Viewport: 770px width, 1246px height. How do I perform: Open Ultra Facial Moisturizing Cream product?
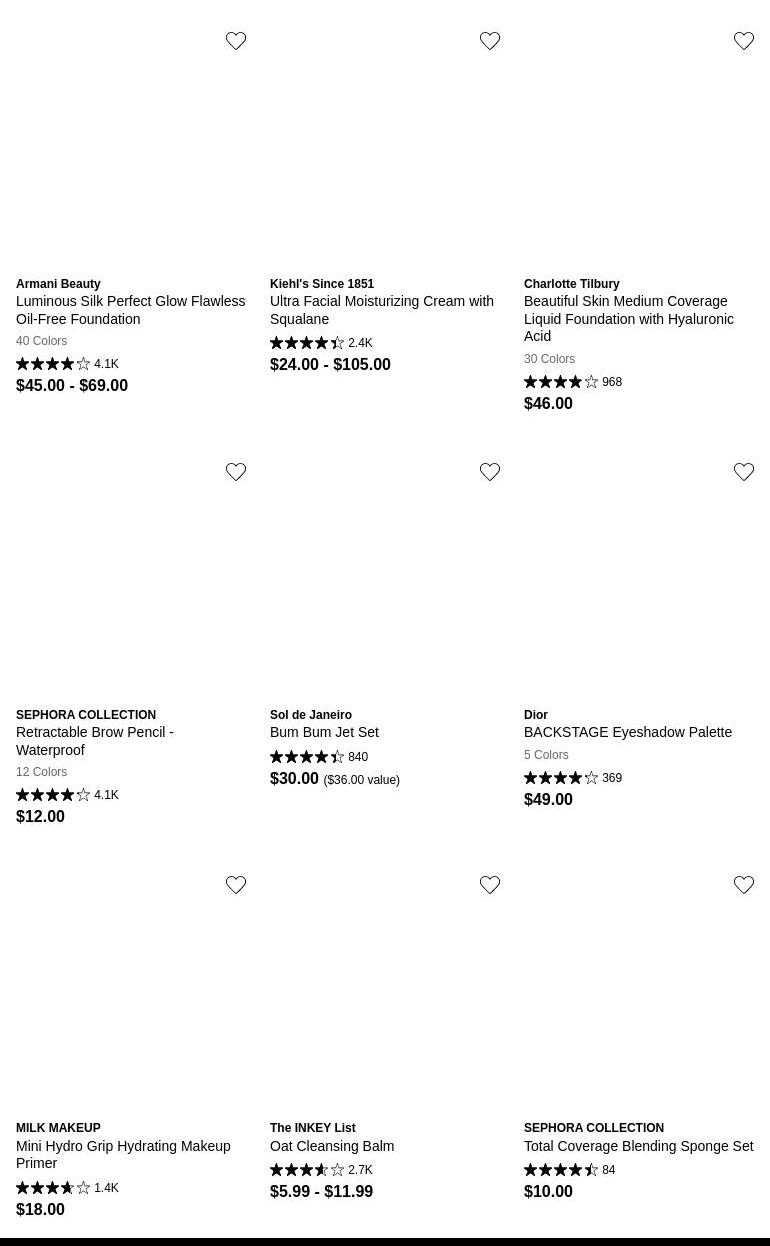point(381,310)
